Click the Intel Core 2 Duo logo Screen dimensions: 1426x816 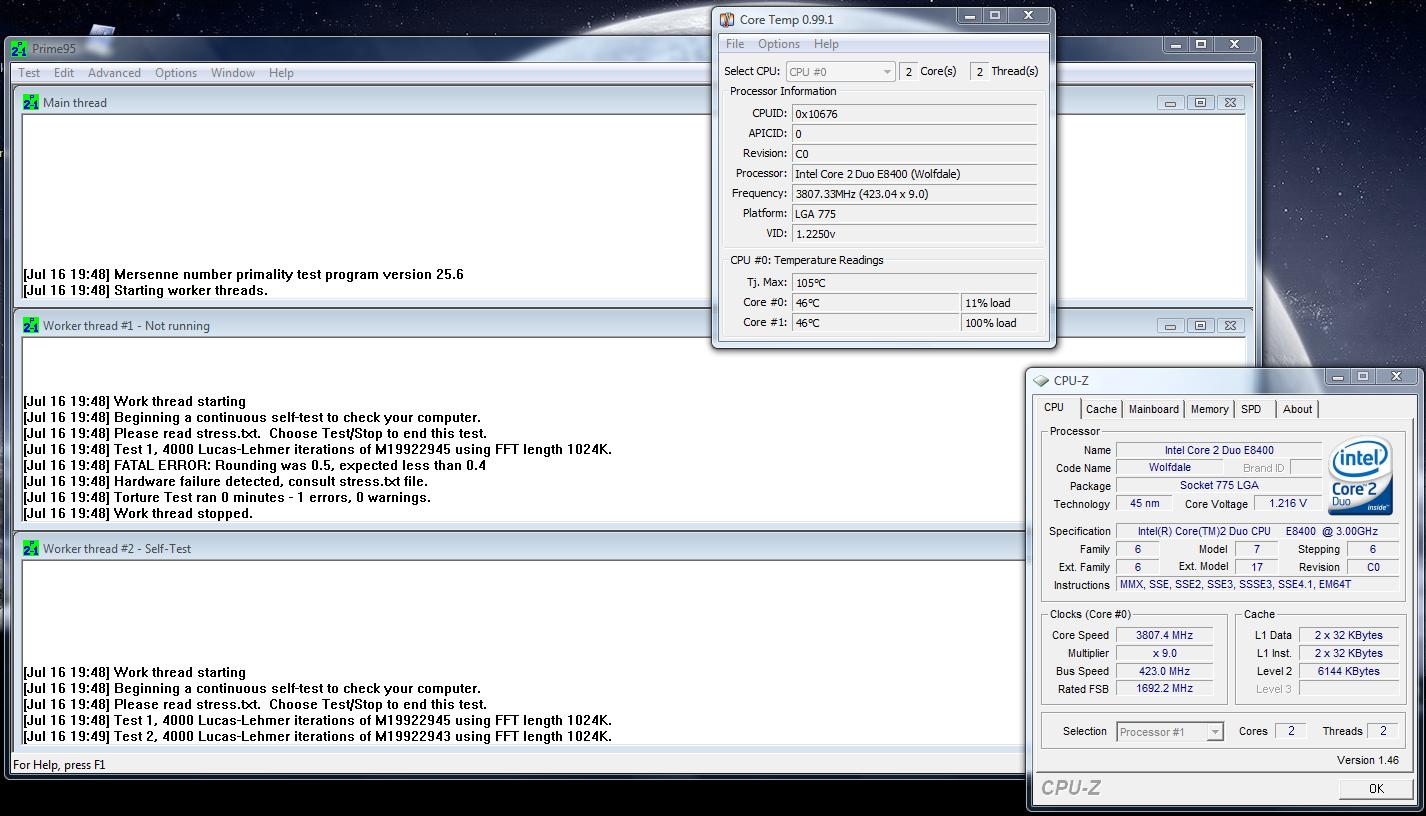[x=1360, y=476]
